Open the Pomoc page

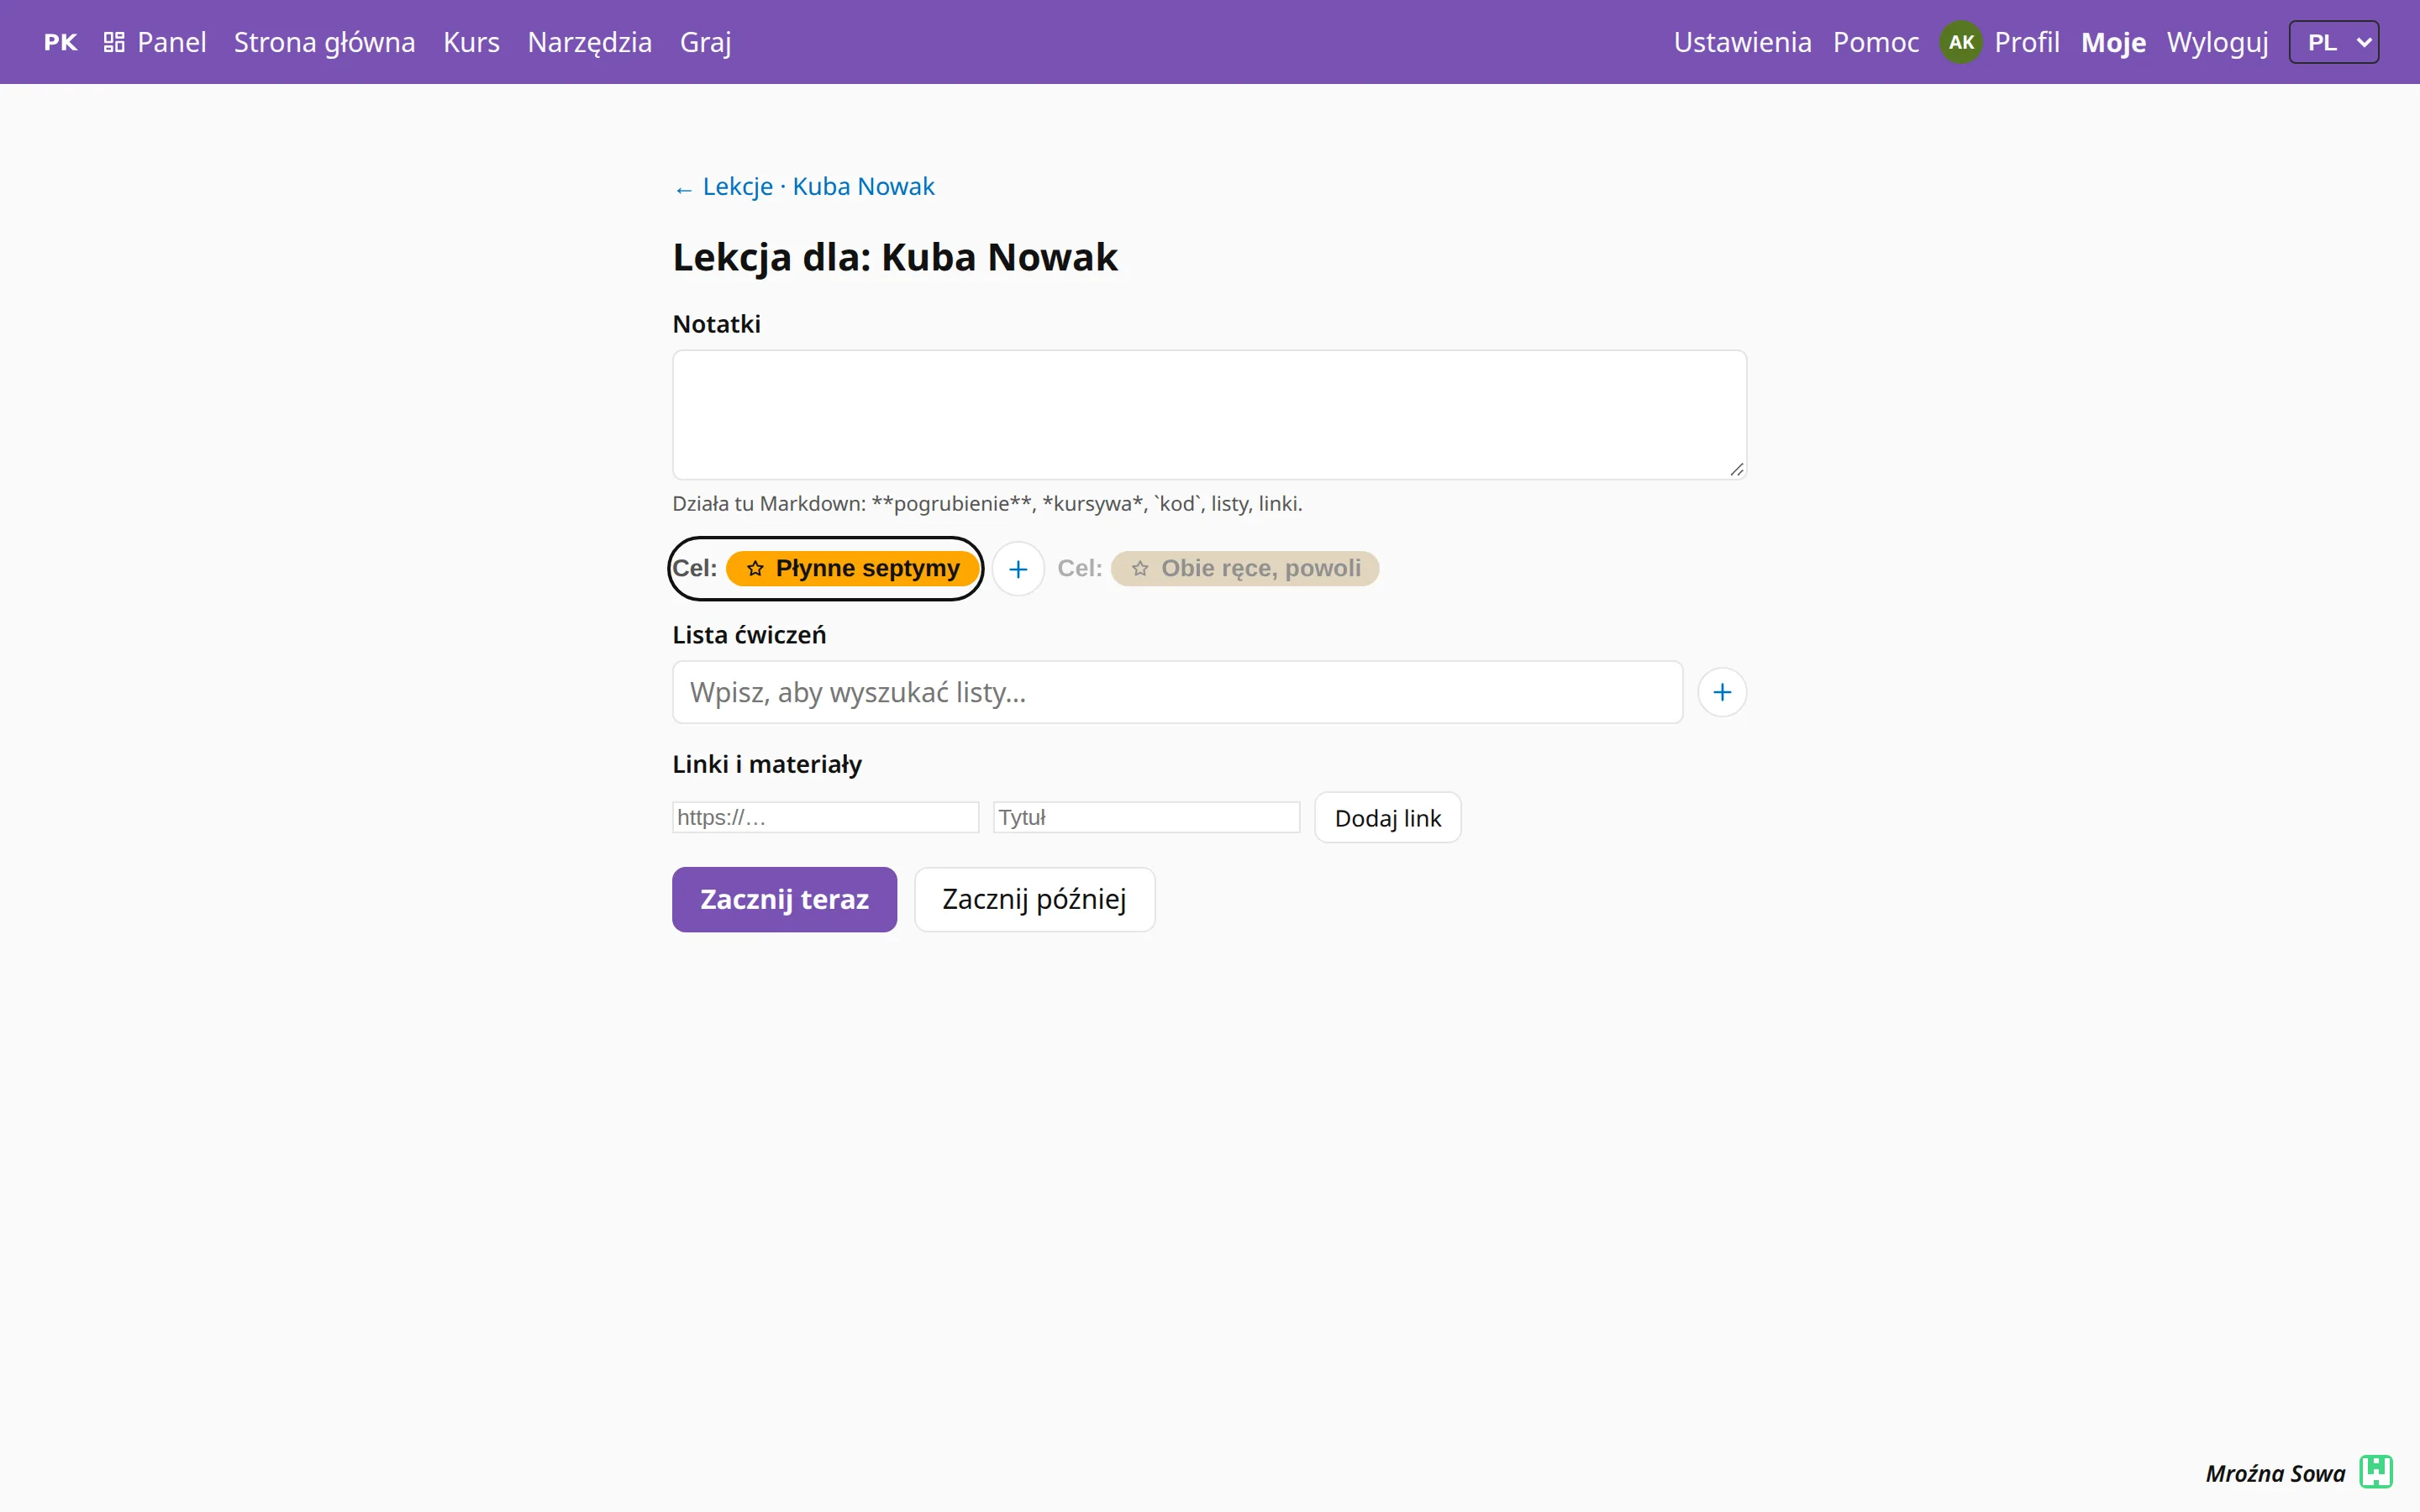pyautogui.click(x=1876, y=42)
